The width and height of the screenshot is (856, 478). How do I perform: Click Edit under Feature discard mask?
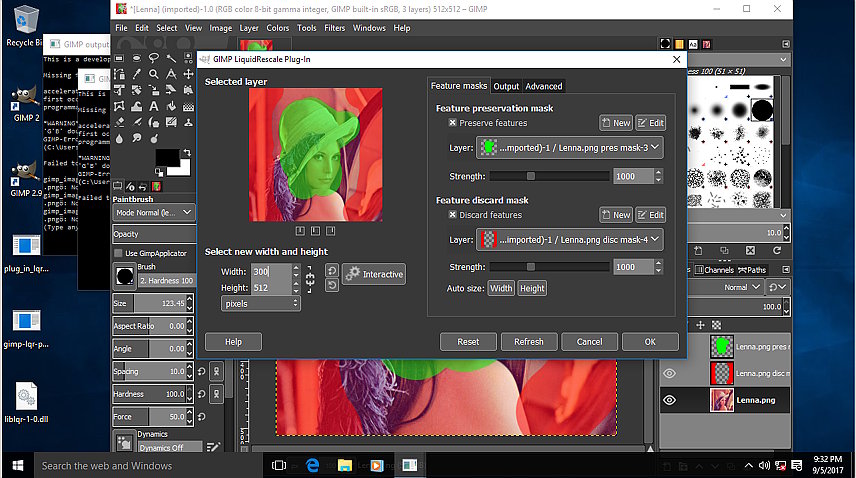650,214
